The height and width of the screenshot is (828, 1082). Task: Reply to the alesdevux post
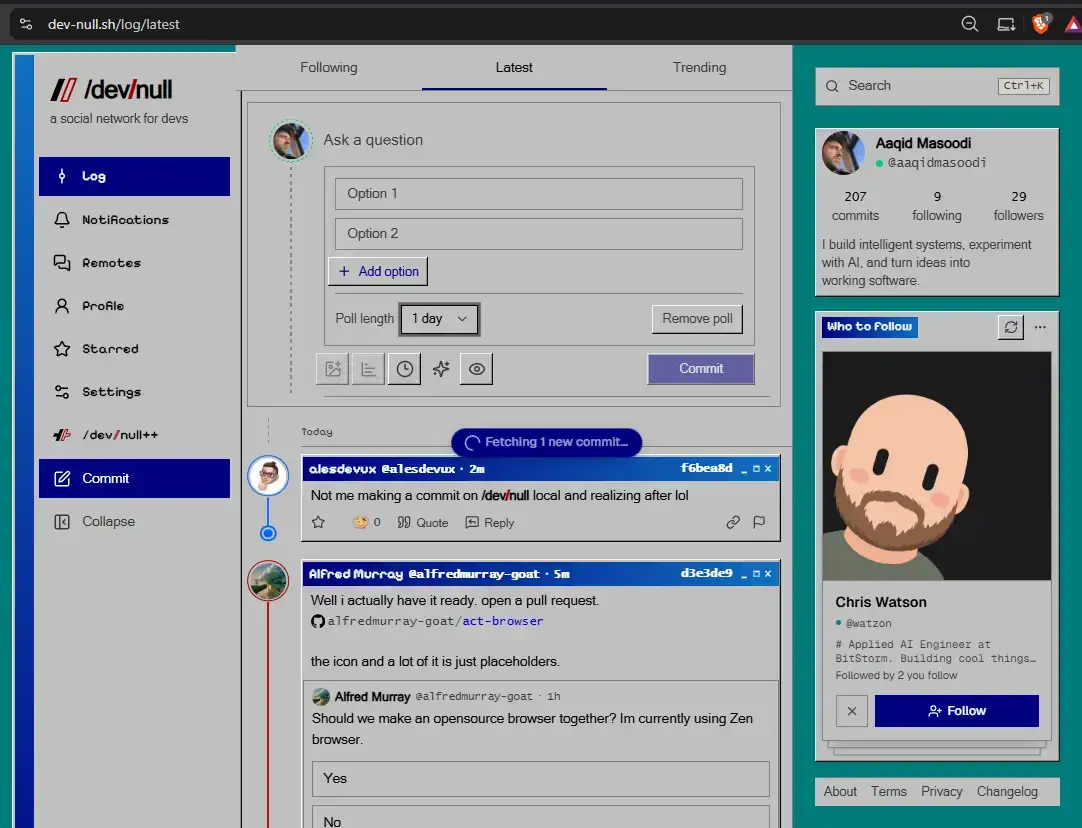click(490, 522)
